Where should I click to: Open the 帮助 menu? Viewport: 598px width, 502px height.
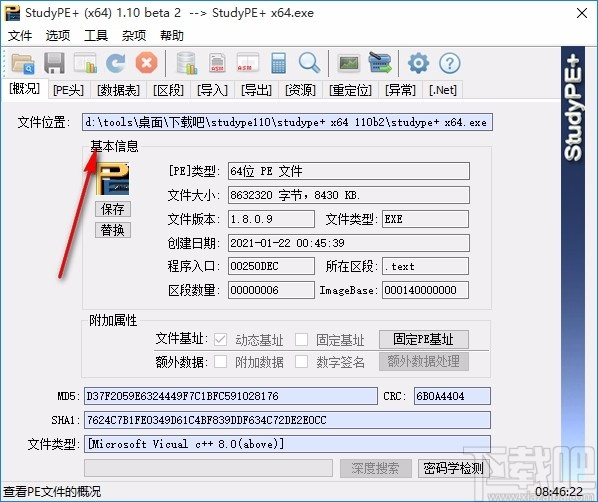tap(172, 35)
